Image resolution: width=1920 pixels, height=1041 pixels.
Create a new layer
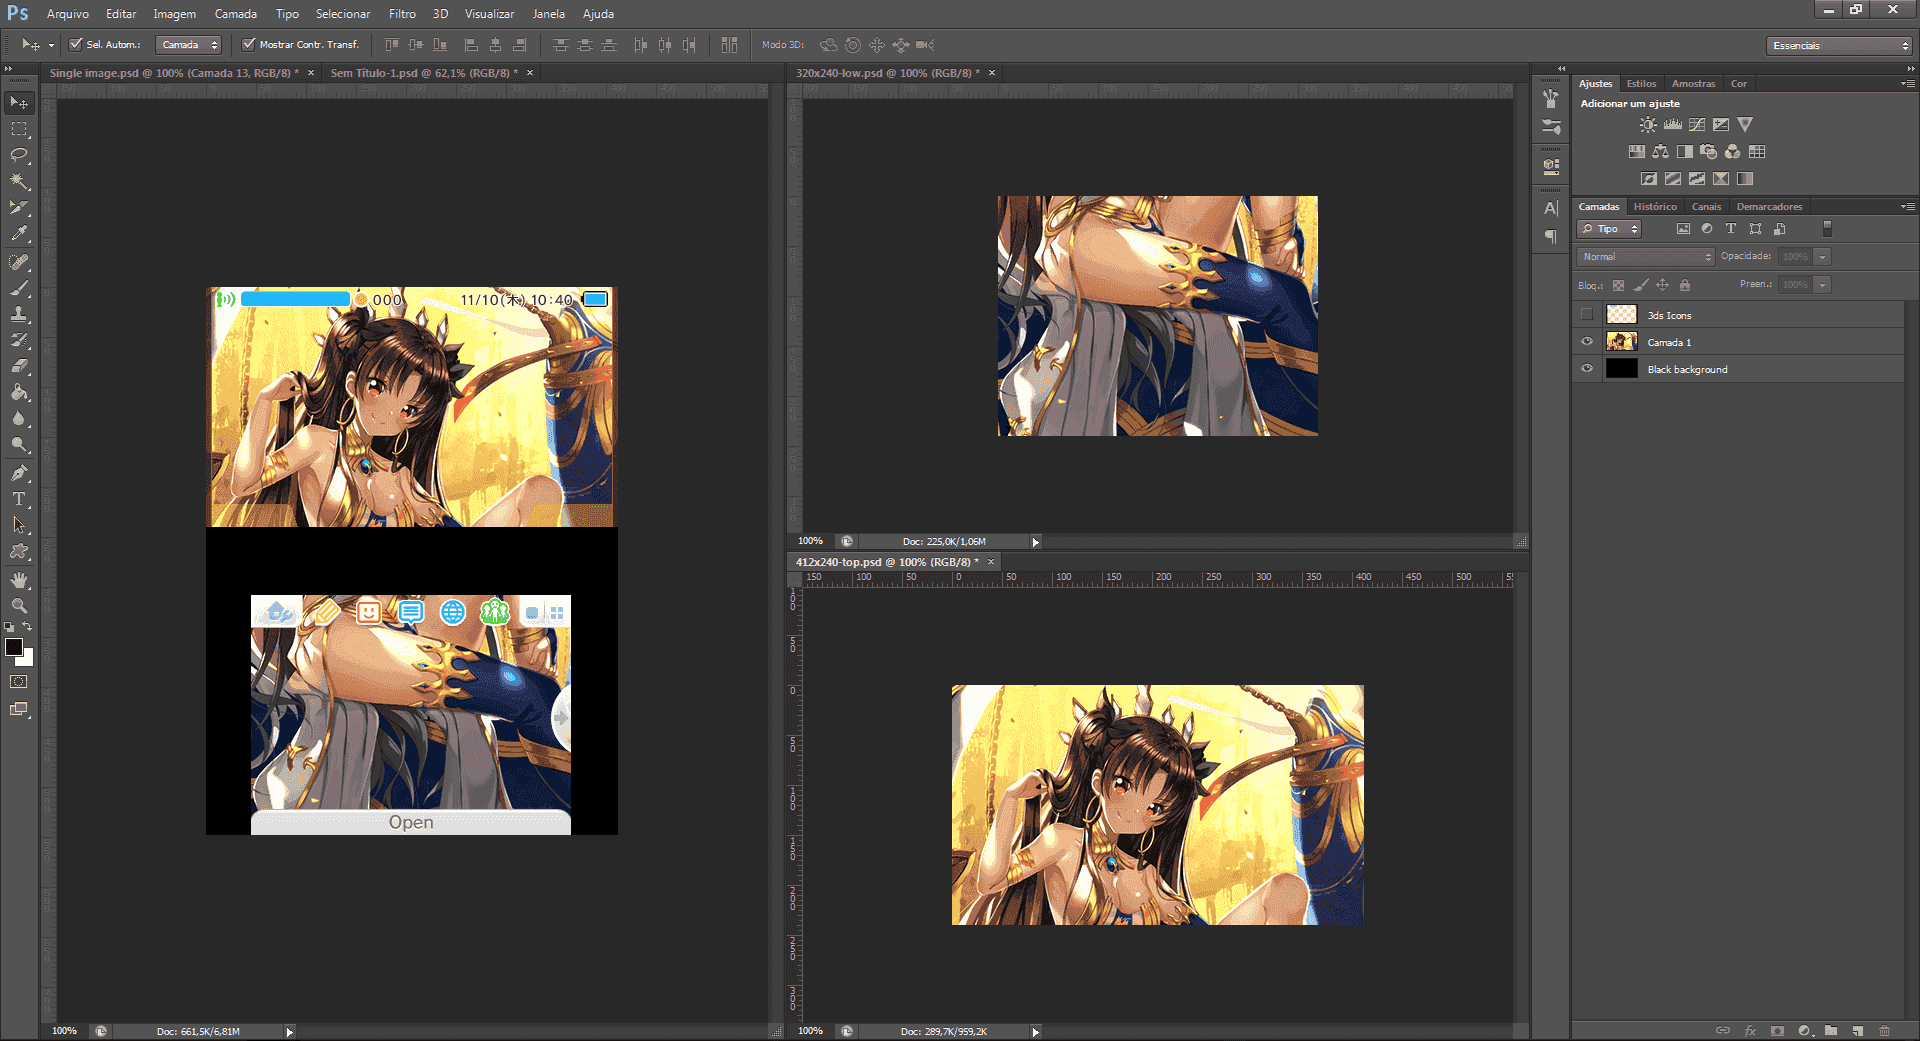(1857, 1031)
